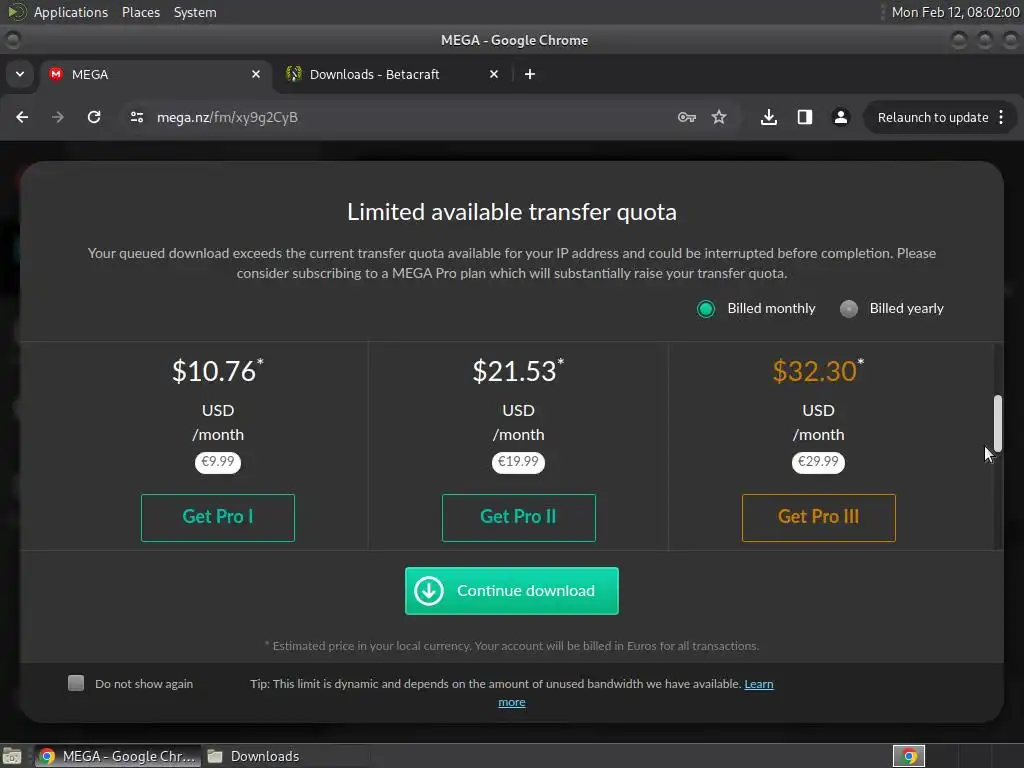Open the Chrome downloads icon

pyautogui.click(x=769, y=117)
